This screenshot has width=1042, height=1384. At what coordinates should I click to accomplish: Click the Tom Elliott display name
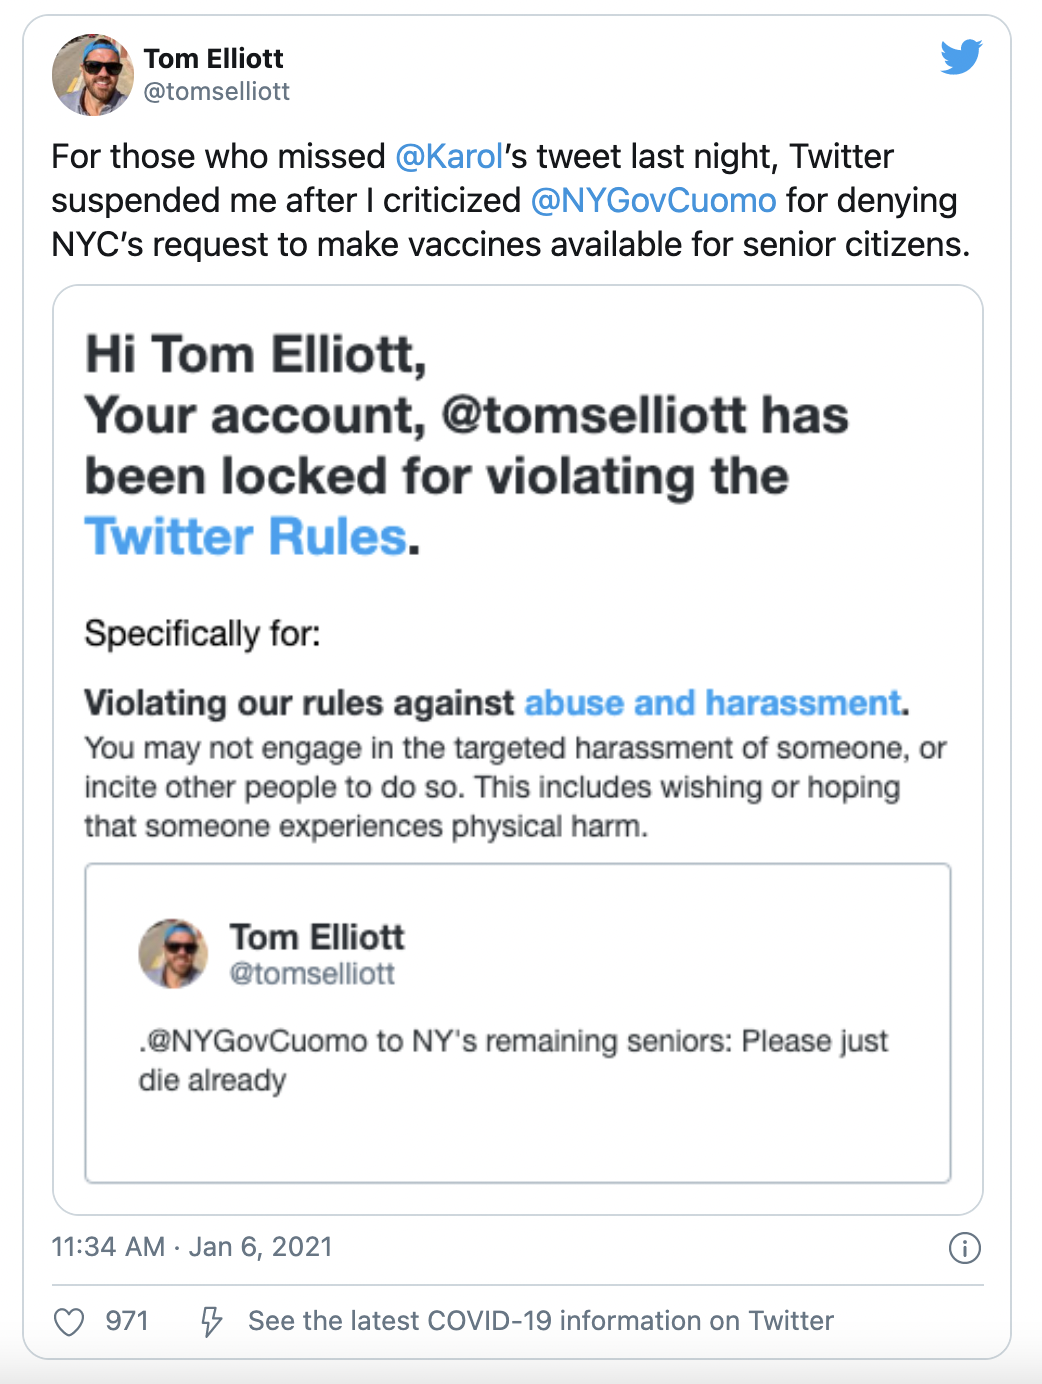click(x=214, y=58)
